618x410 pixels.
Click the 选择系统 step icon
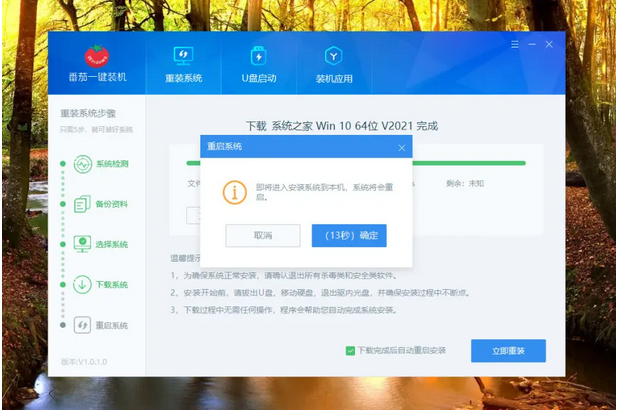82,244
